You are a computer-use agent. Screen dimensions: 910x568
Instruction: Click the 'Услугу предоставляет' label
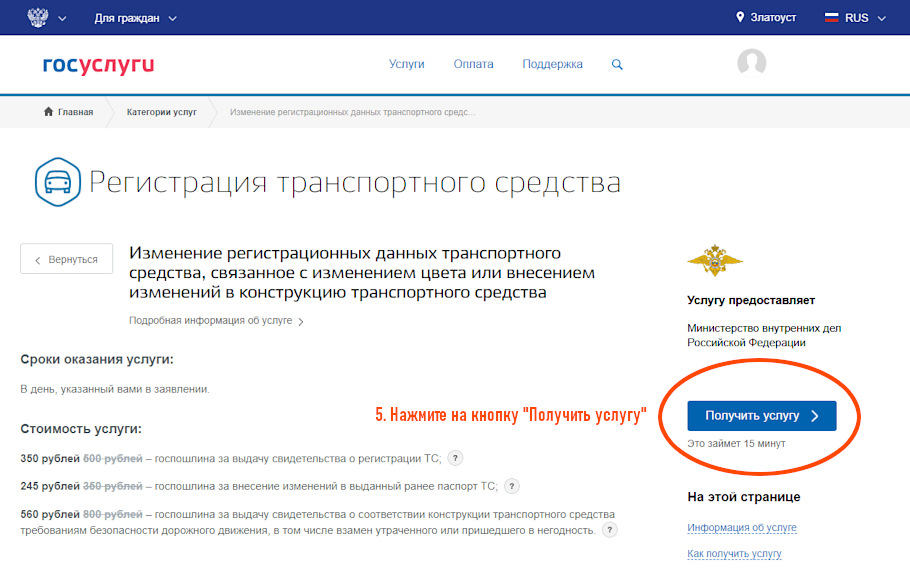pyautogui.click(x=751, y=300)
